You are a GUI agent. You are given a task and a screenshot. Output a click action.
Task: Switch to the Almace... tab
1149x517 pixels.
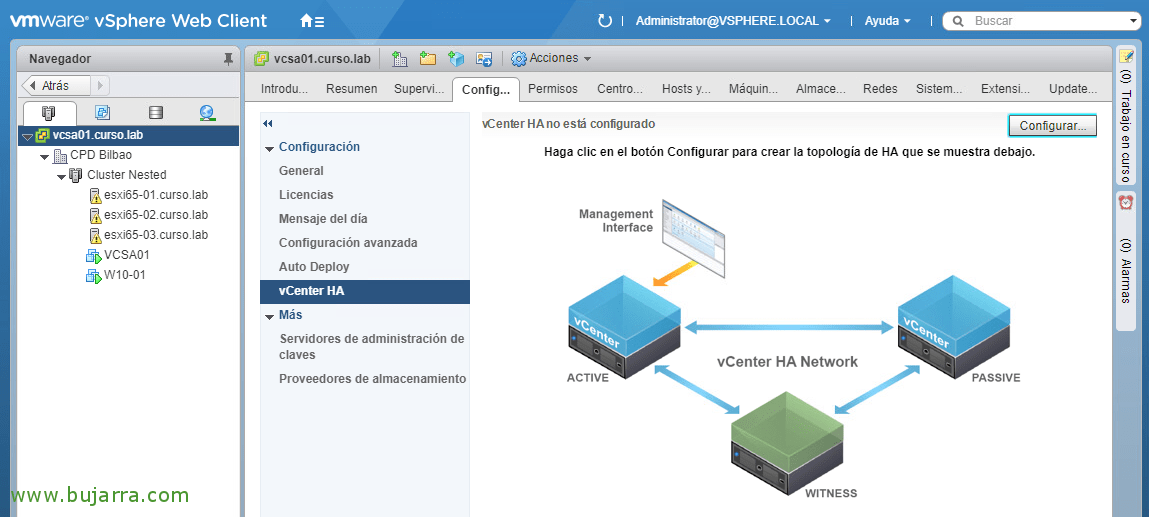point(821,89)
